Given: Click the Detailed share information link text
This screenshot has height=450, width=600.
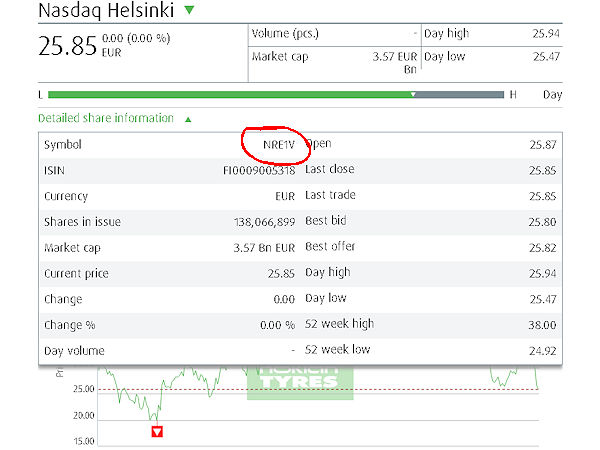Looking at the screenshot, I should click(x=106, y=118).
